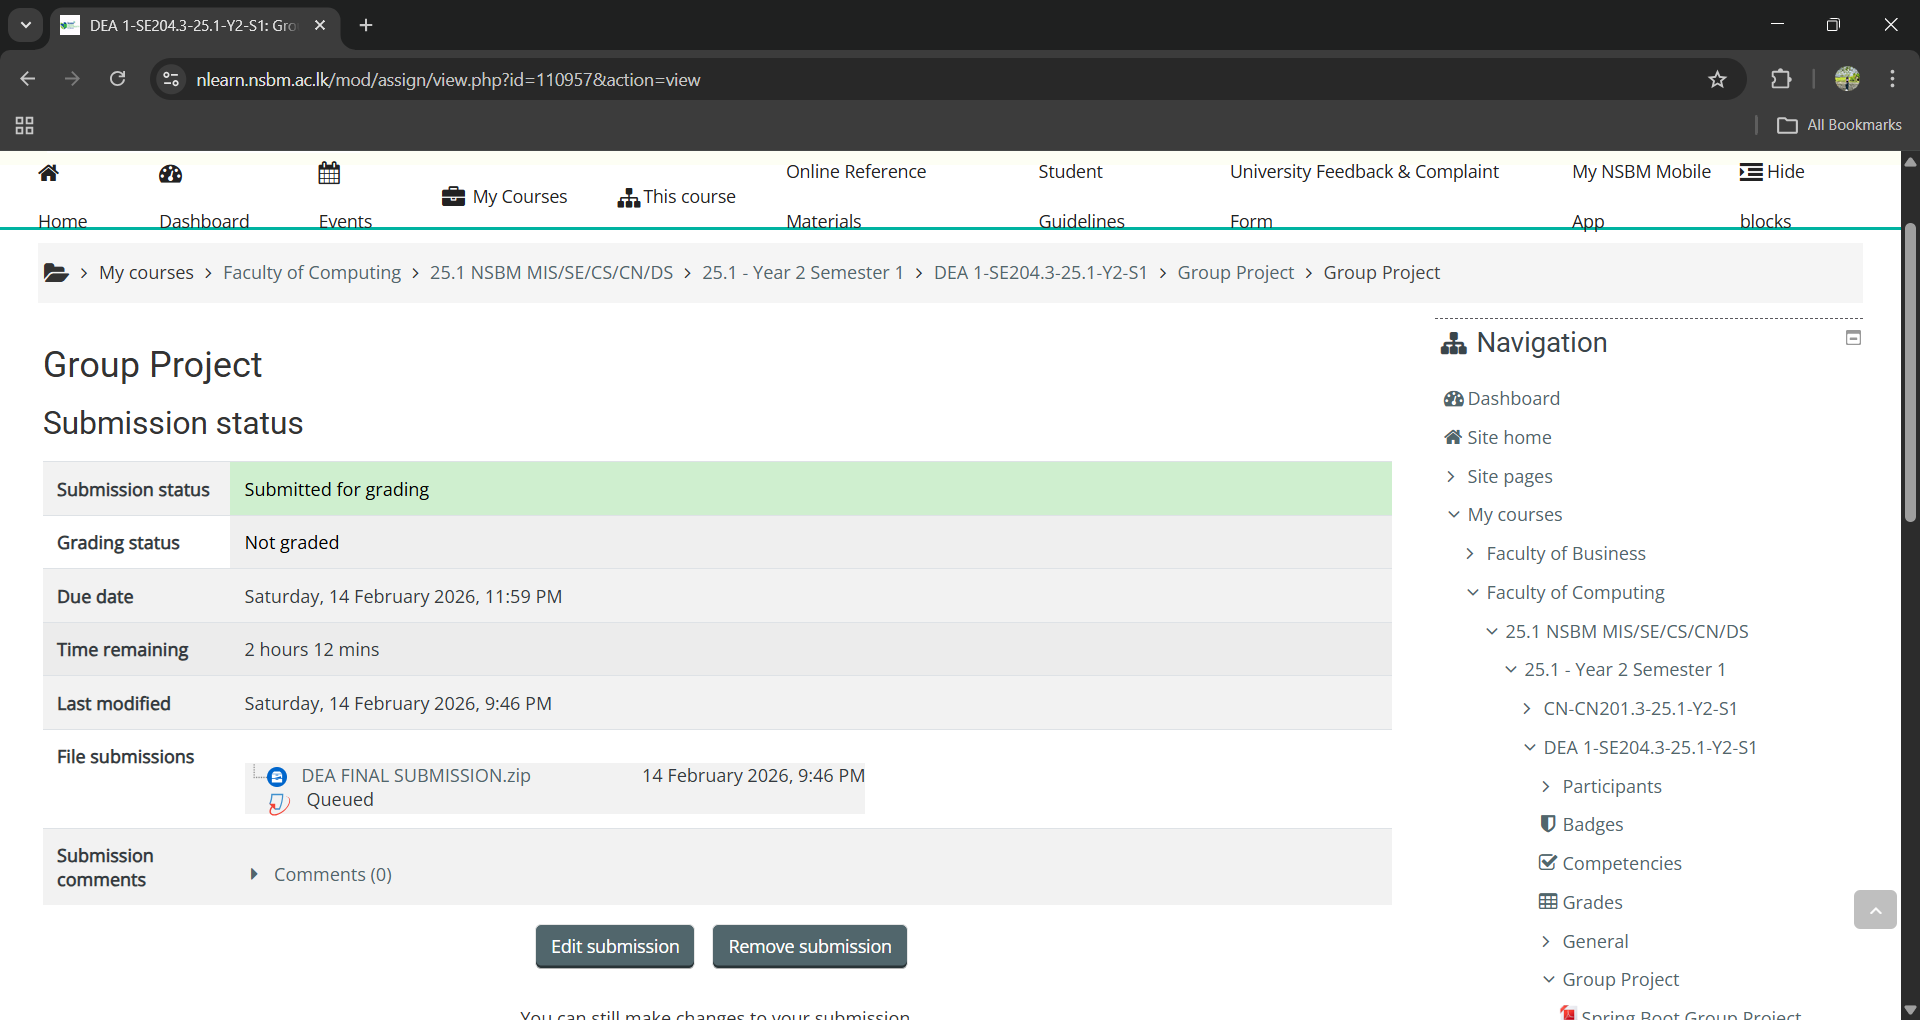
Task: Open the This course menu
Action: 677,197
